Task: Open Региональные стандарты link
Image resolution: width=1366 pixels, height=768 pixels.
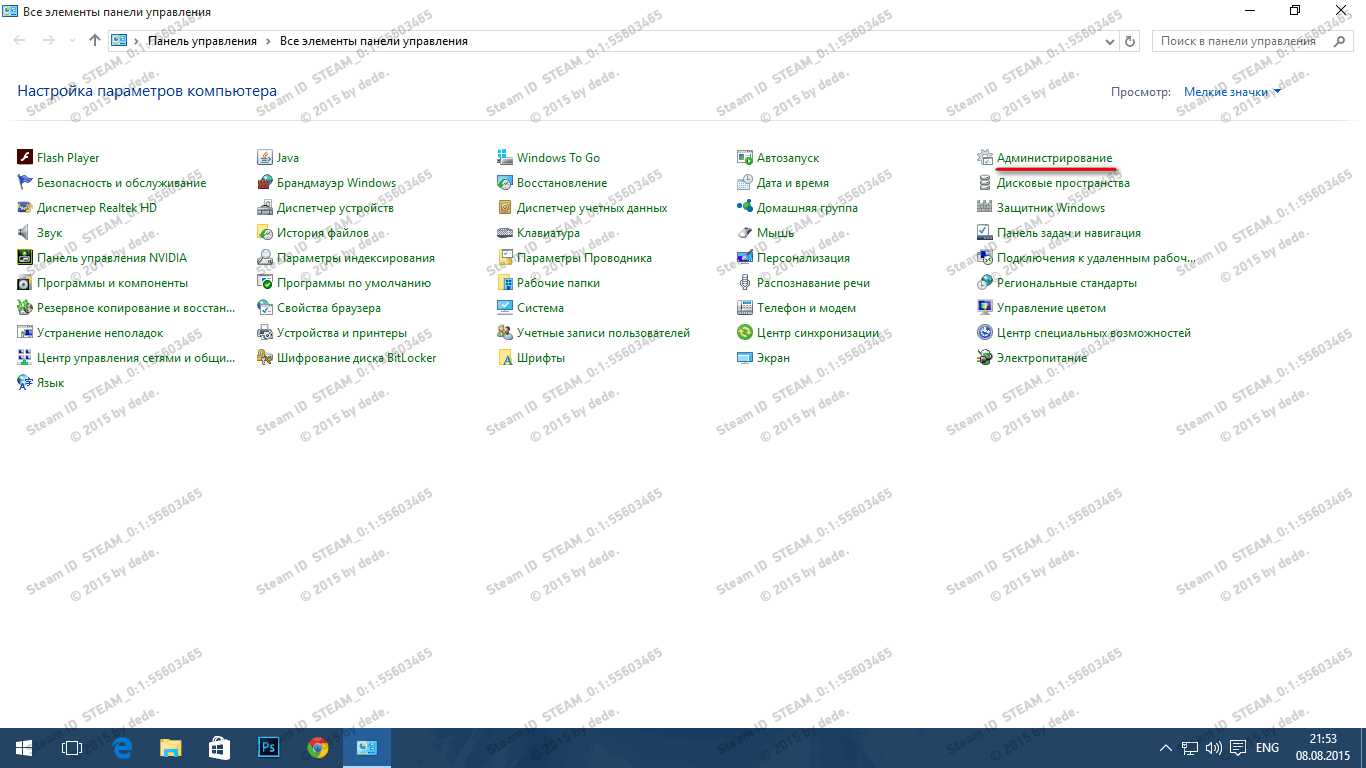Action: (x=1067, y=283)
